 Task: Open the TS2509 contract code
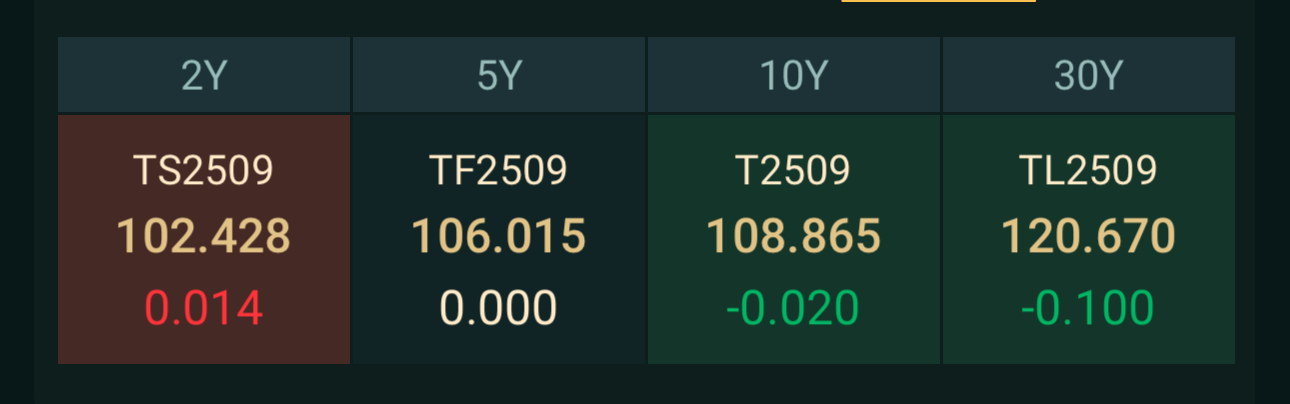204,171
